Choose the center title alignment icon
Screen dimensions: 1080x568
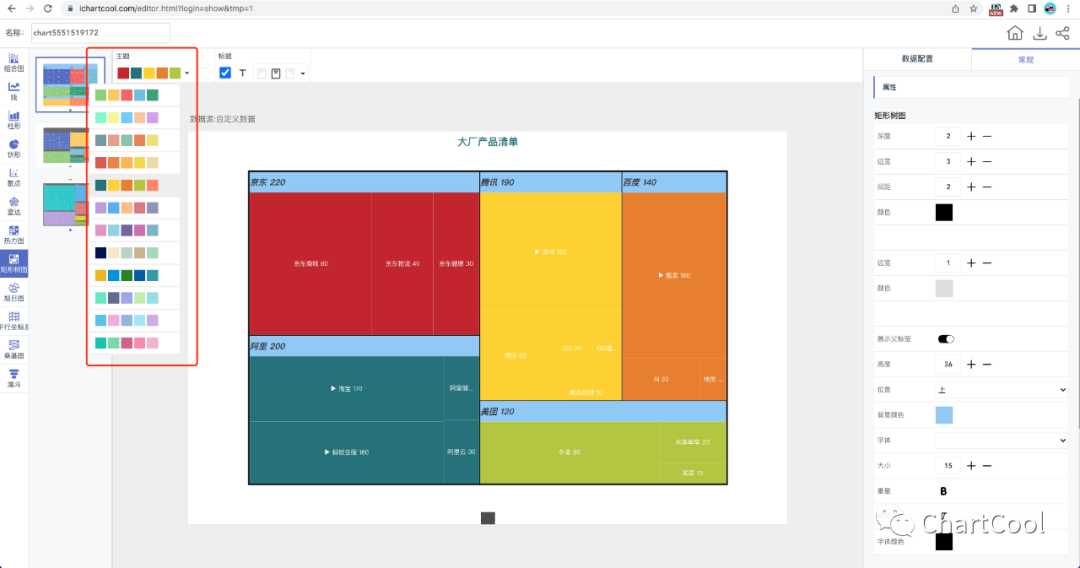tap(276, 74)
